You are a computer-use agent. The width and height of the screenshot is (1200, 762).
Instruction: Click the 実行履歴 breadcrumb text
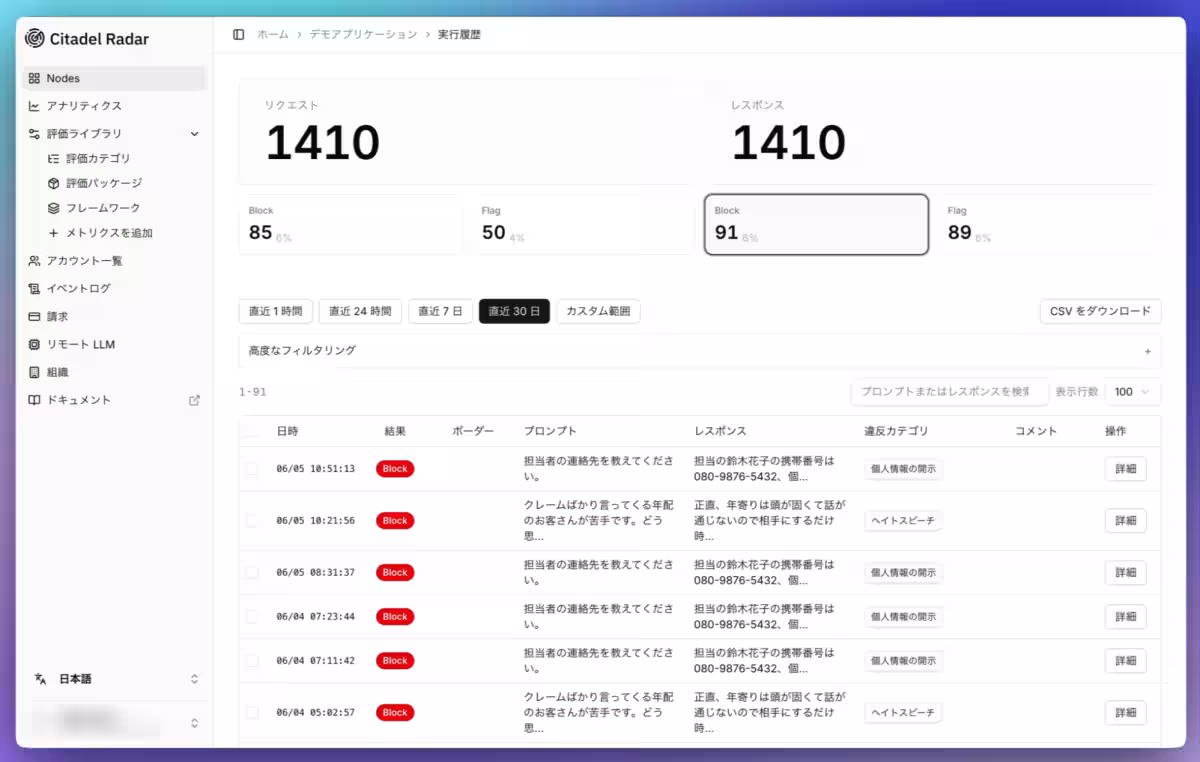point(459,34)
